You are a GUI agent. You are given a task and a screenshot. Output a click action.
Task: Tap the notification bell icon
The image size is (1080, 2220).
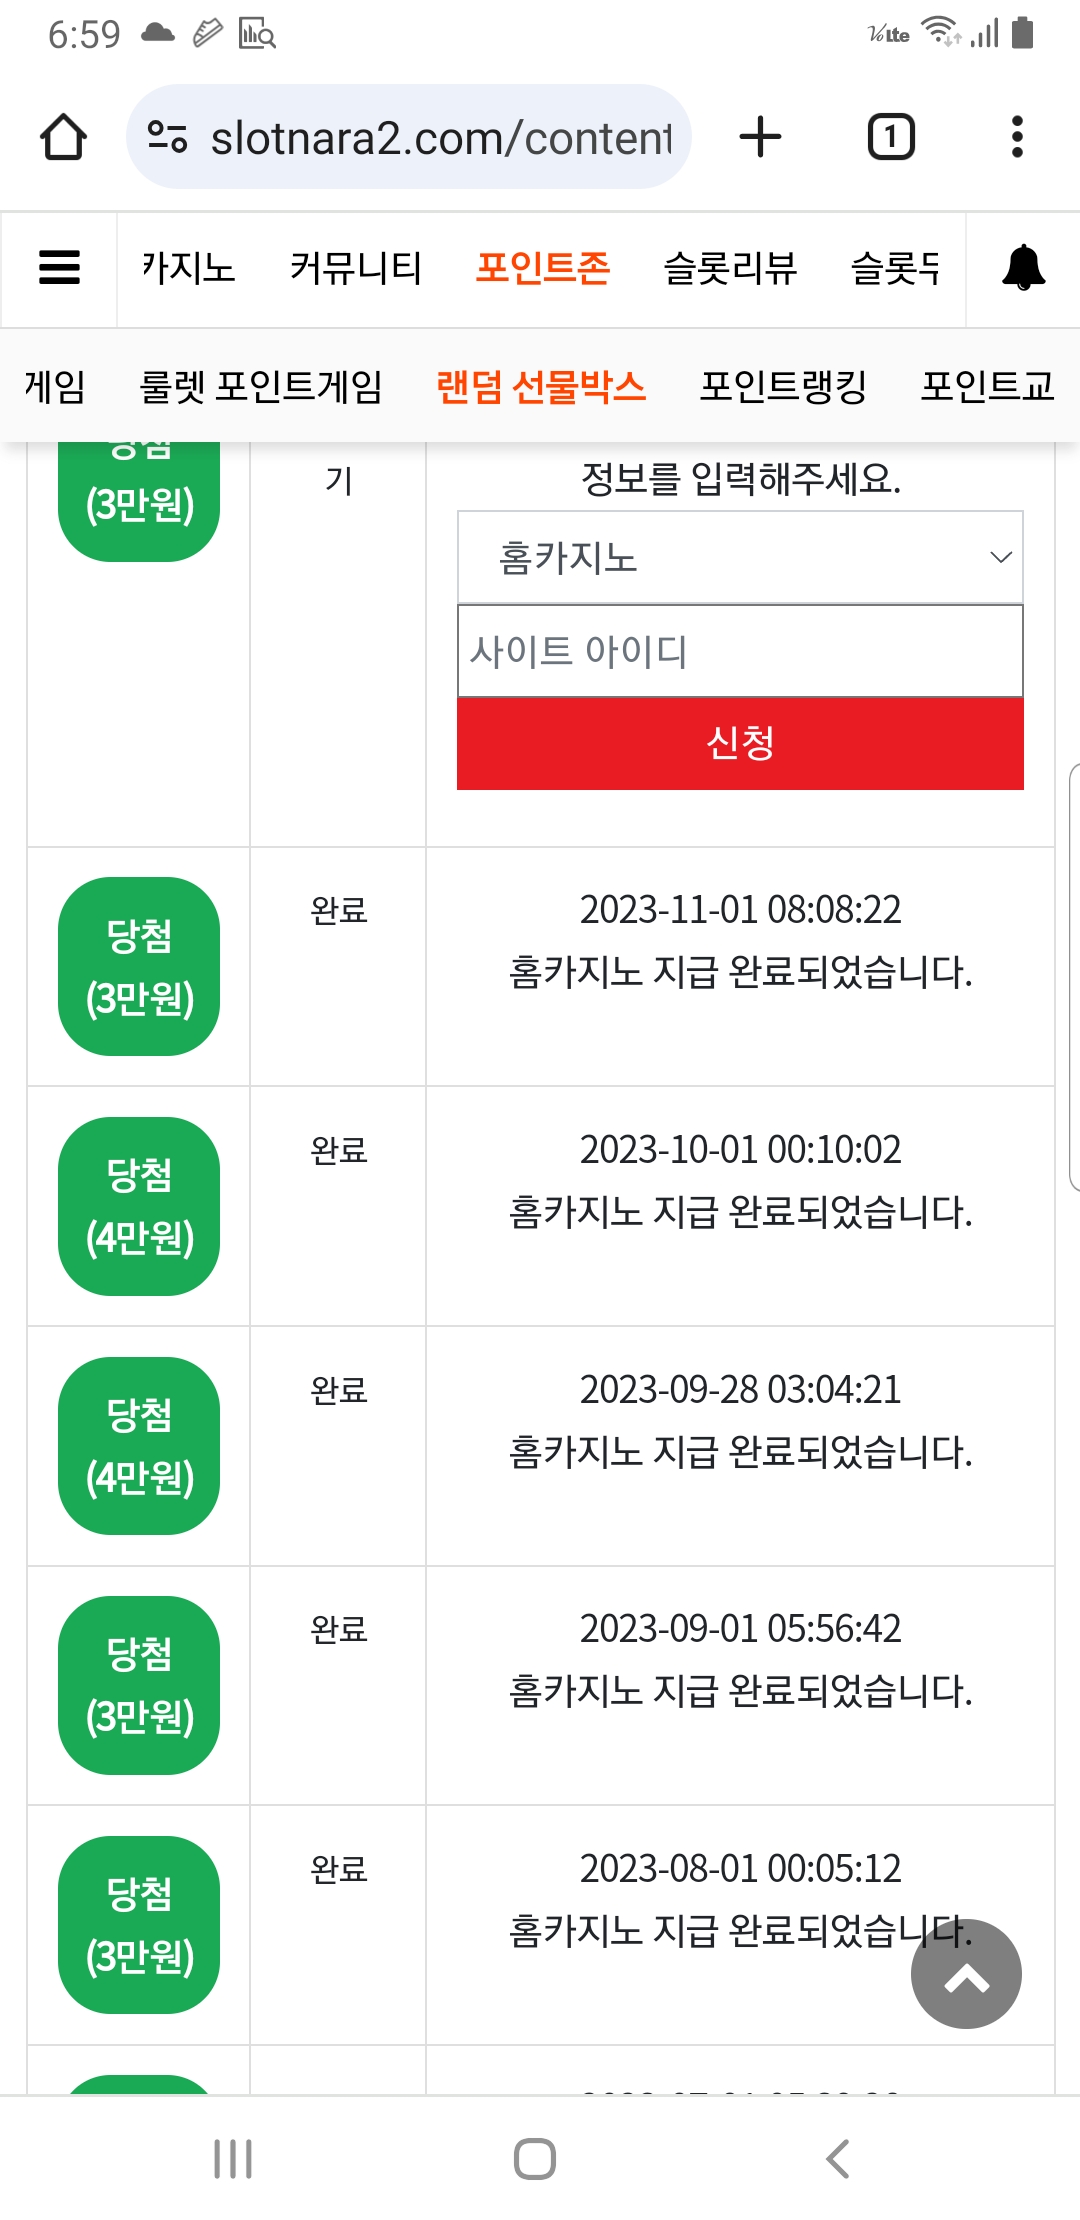1023,268
